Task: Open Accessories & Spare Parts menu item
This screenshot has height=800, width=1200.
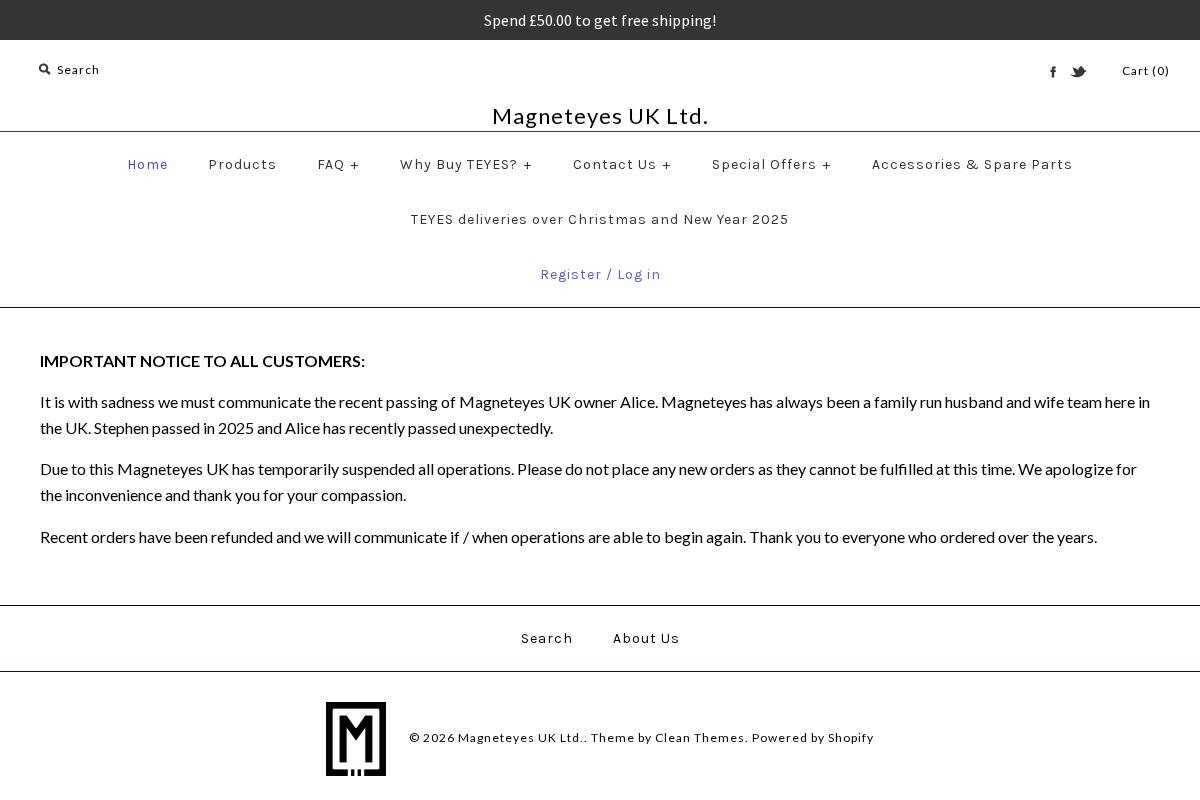Action: pos(972,165)
